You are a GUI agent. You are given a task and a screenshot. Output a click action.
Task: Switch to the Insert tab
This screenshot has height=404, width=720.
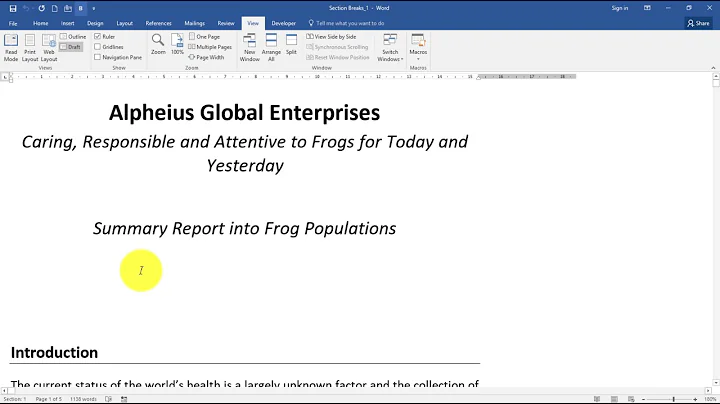click(x=68, y=23)
